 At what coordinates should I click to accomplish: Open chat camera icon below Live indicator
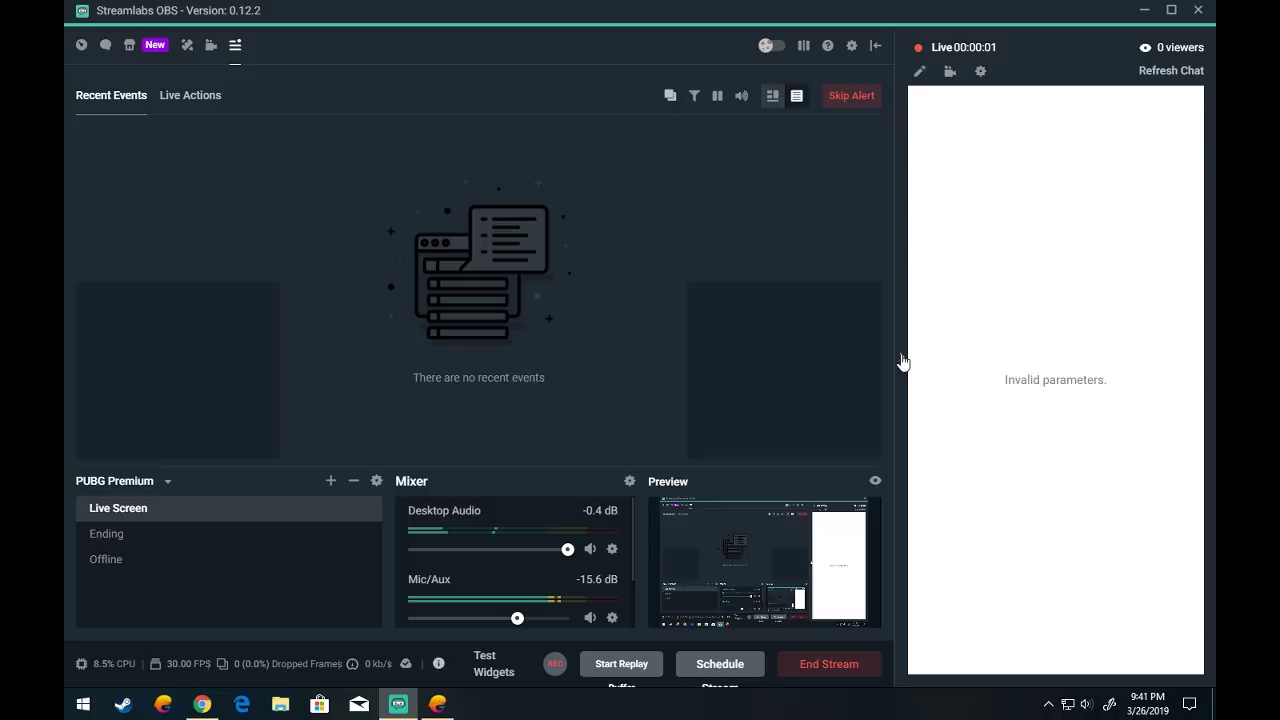[x=950, y=71]
